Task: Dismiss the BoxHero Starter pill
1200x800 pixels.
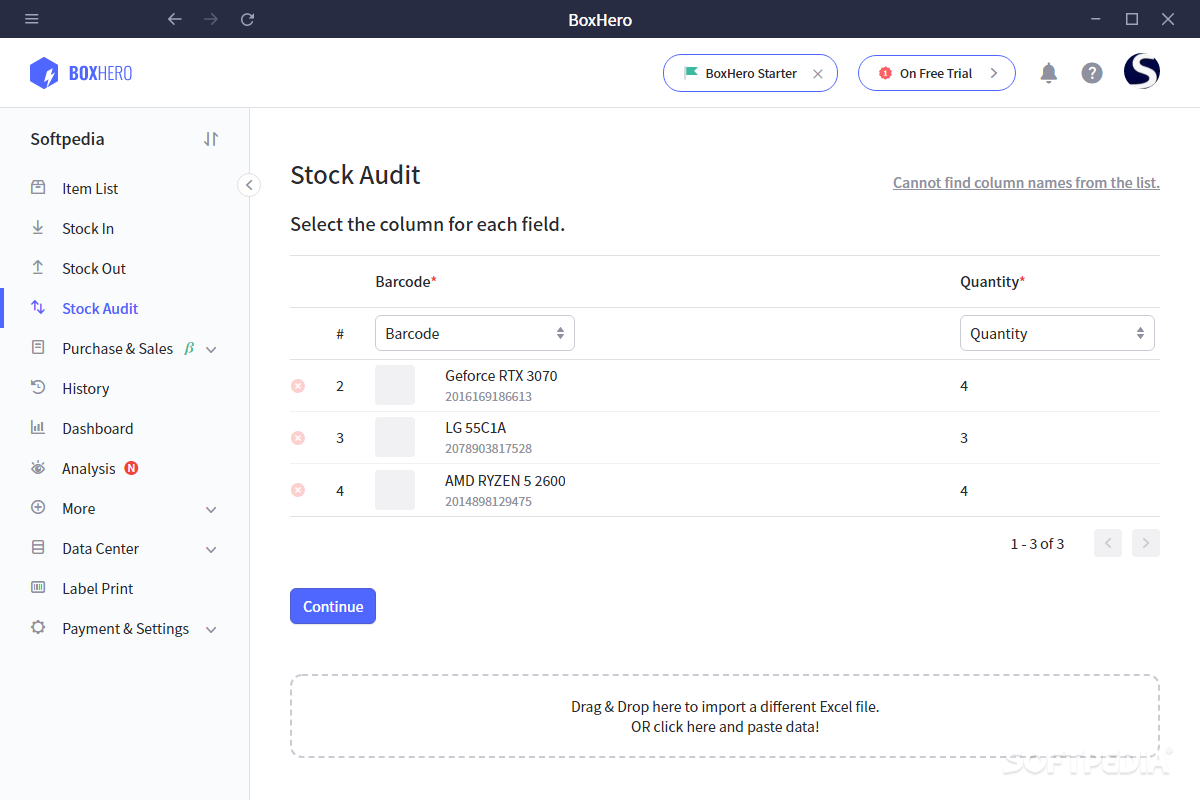Action: point(818,73)
